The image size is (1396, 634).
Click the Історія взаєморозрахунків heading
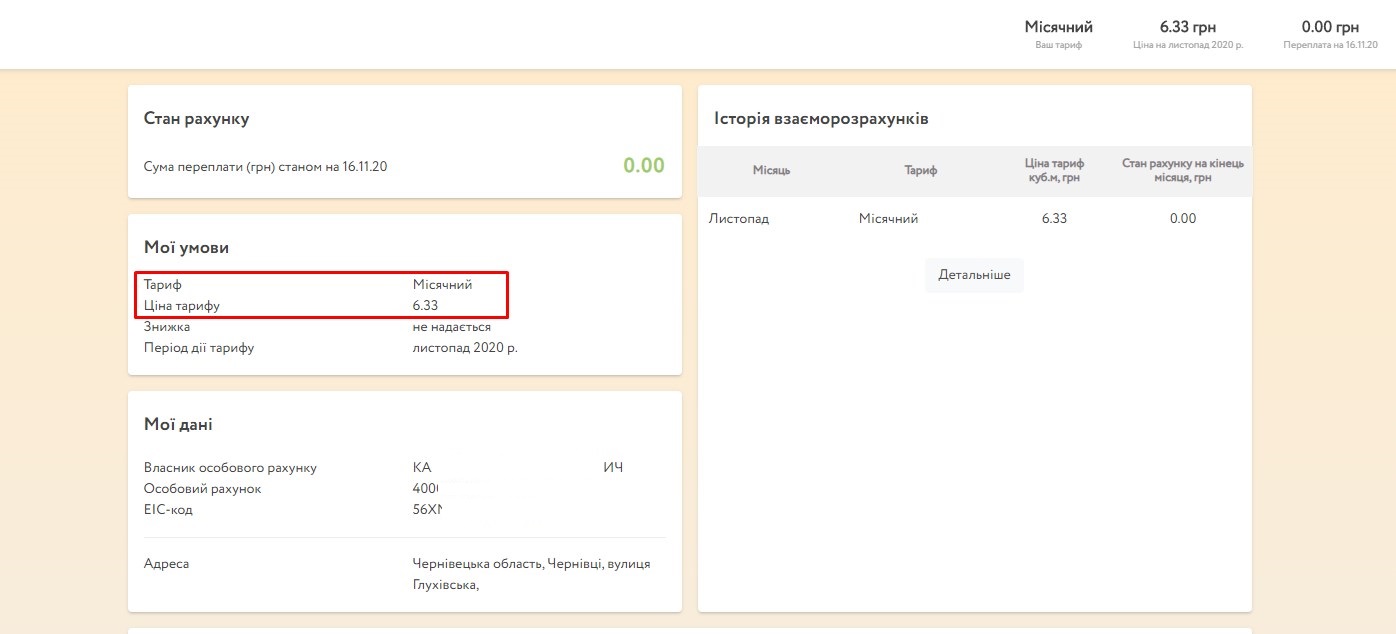821,119
